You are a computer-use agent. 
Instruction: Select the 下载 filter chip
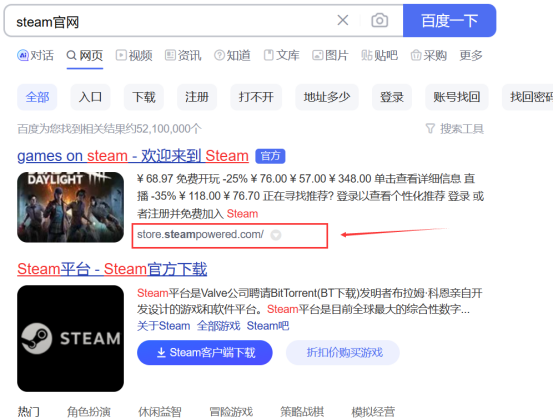[x=143, y=97]
